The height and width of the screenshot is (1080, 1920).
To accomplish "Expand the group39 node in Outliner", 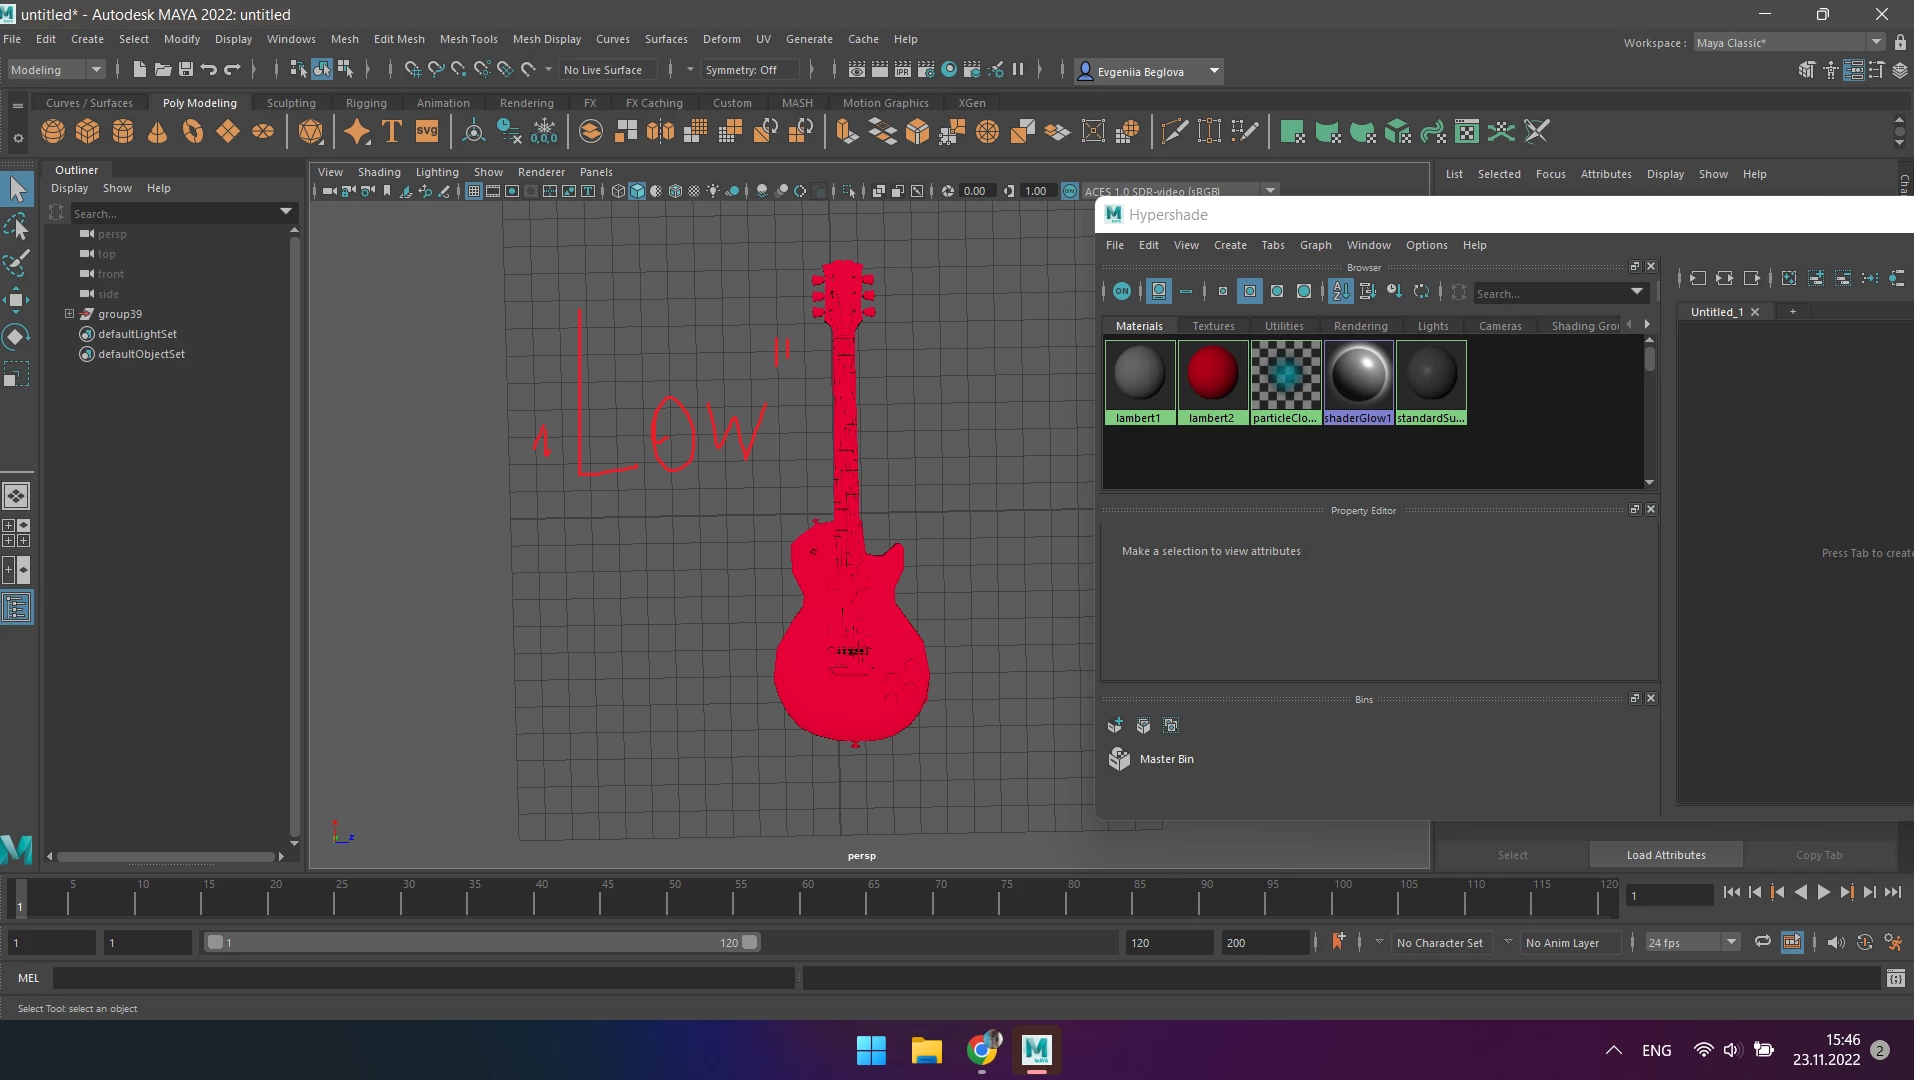I will (x=69, y=314).
